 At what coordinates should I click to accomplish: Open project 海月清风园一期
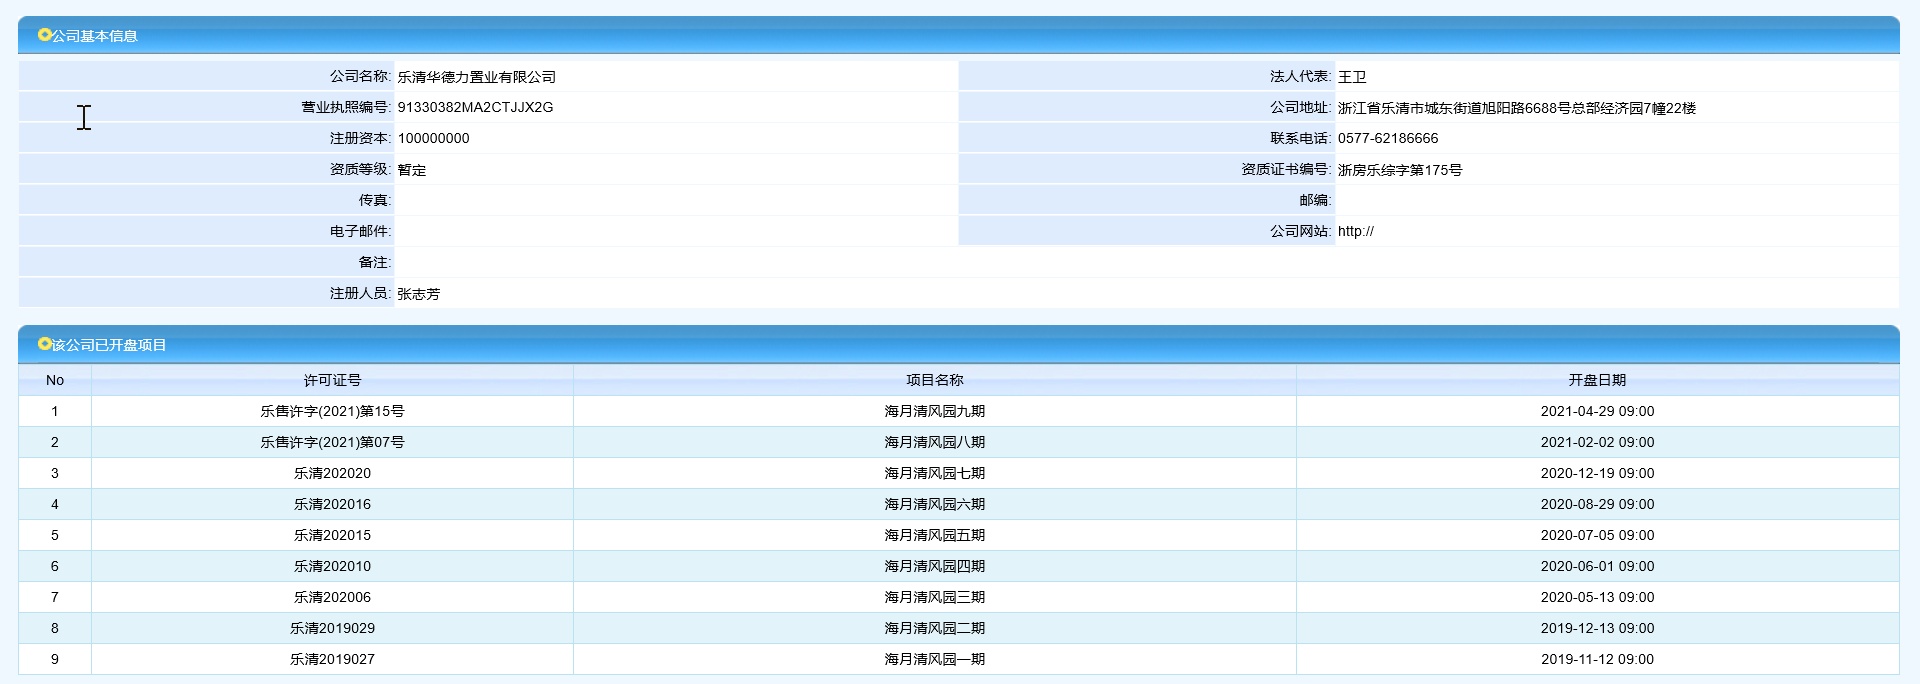pos(934,659)
